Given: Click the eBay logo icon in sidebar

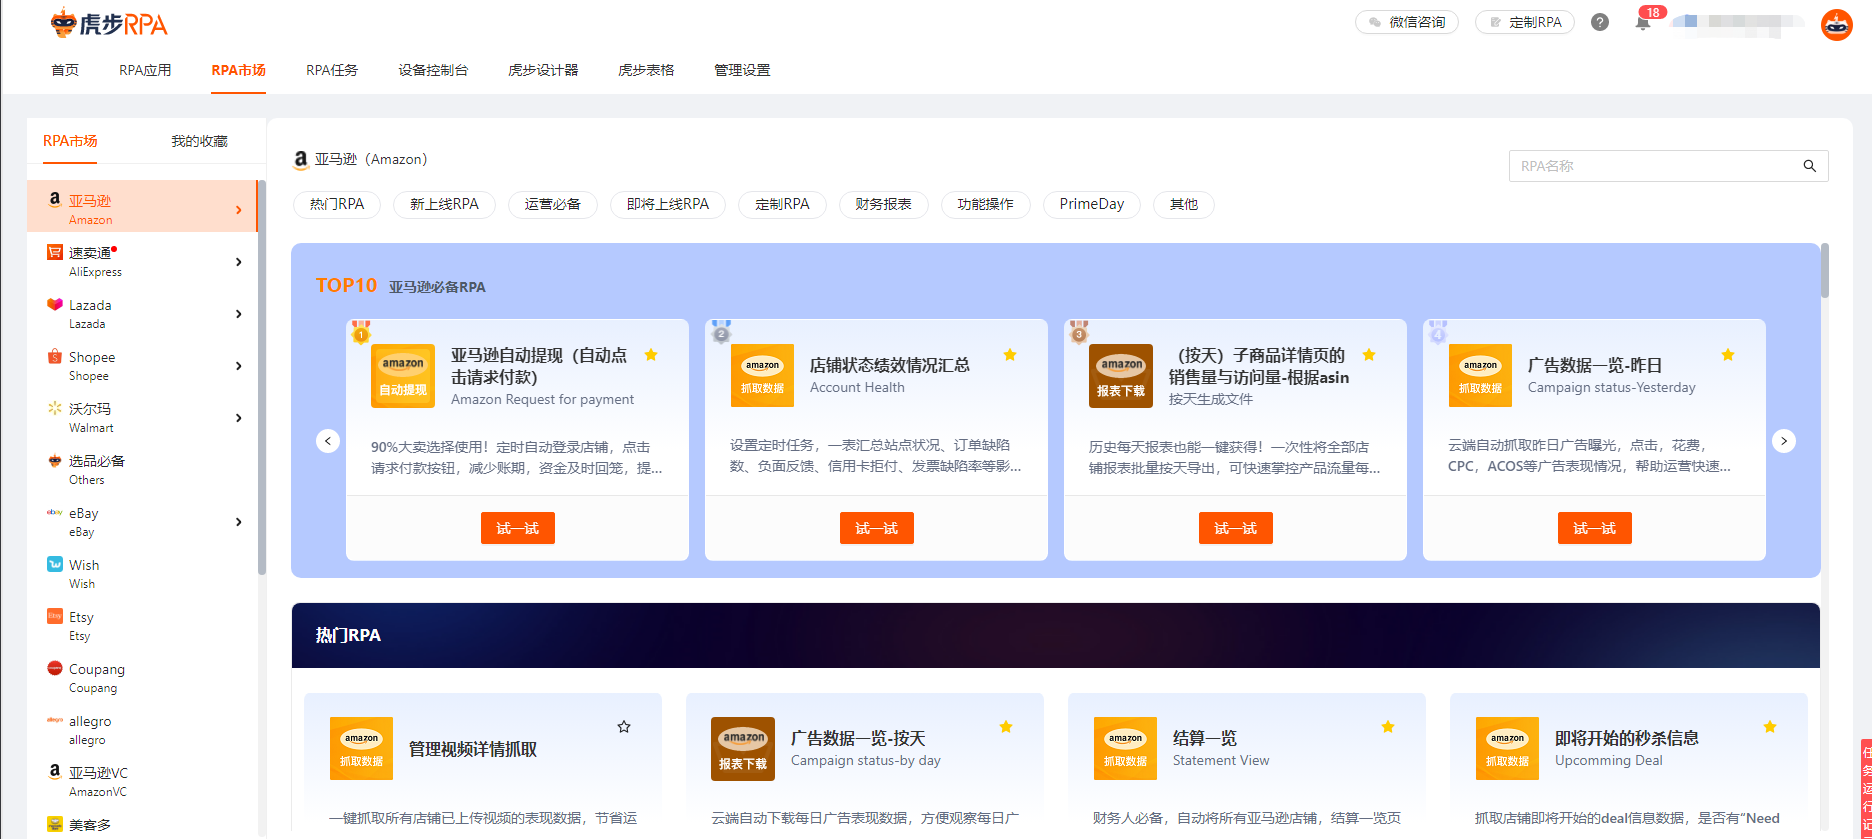Looking at the screenshot, I should (x=55, y=512).
